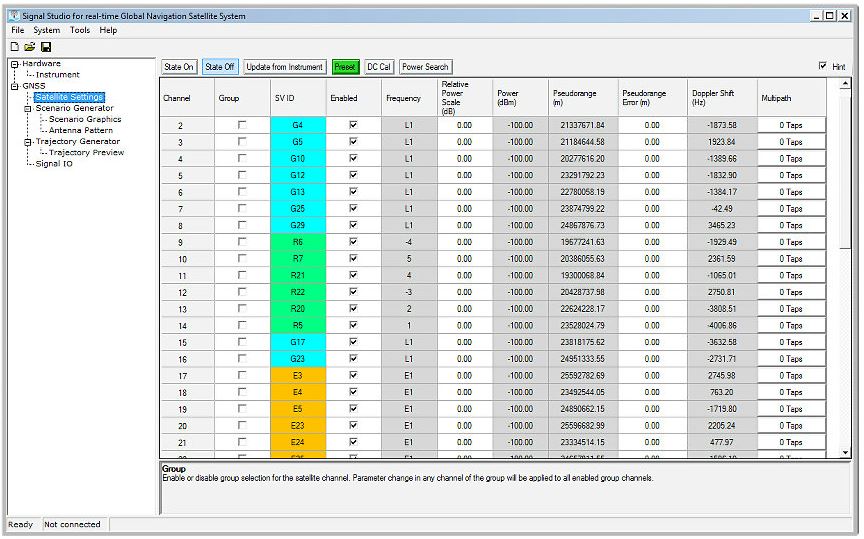Uncheck Enabled for satellite G4
The image size is (864, 539).
click(x=353, y=125)
